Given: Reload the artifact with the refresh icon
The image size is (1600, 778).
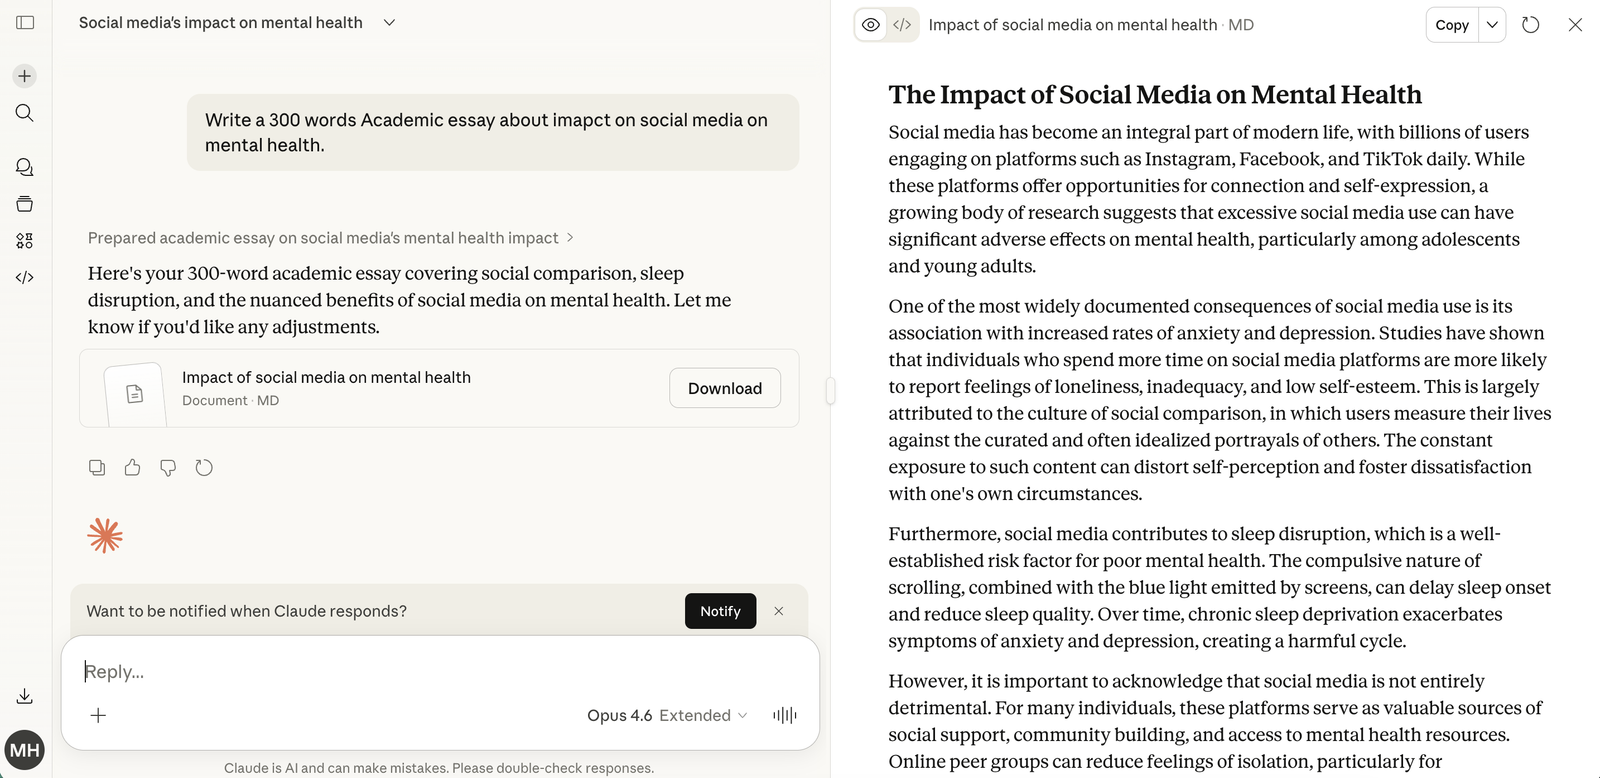Looking at the screenshot, I should tap(1530, 24).
